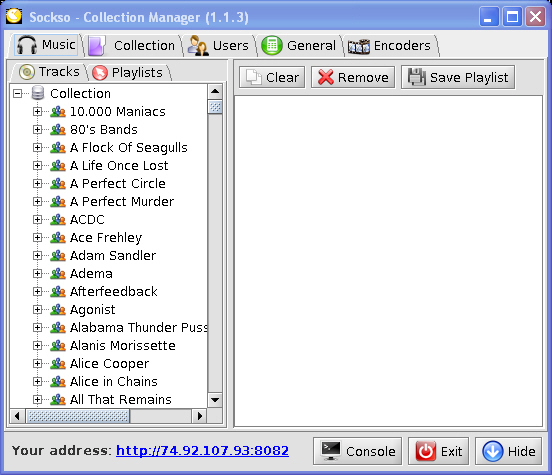Viewport: 552px width, 475px height.
Task: Click the film strip Encoders icon
Action: click(359, 47)
